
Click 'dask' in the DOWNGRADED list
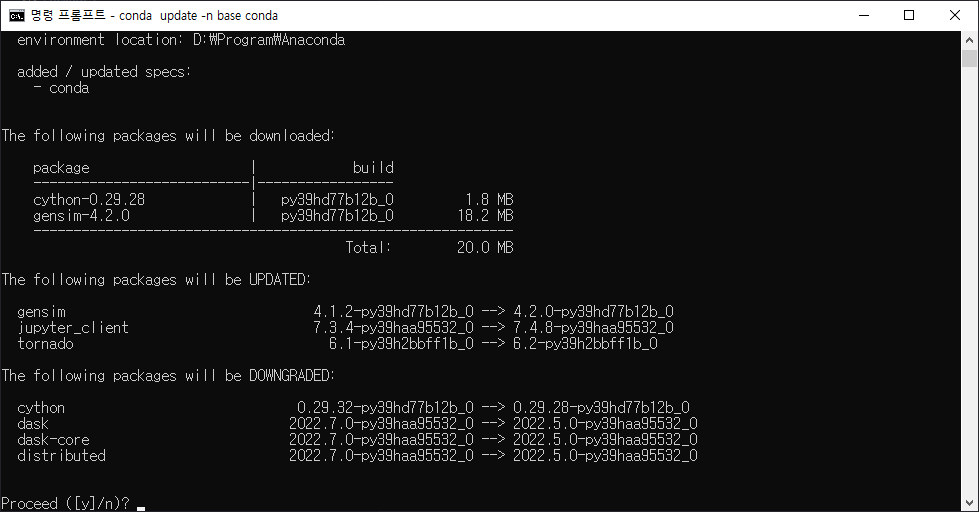click(x=32, y=423)
